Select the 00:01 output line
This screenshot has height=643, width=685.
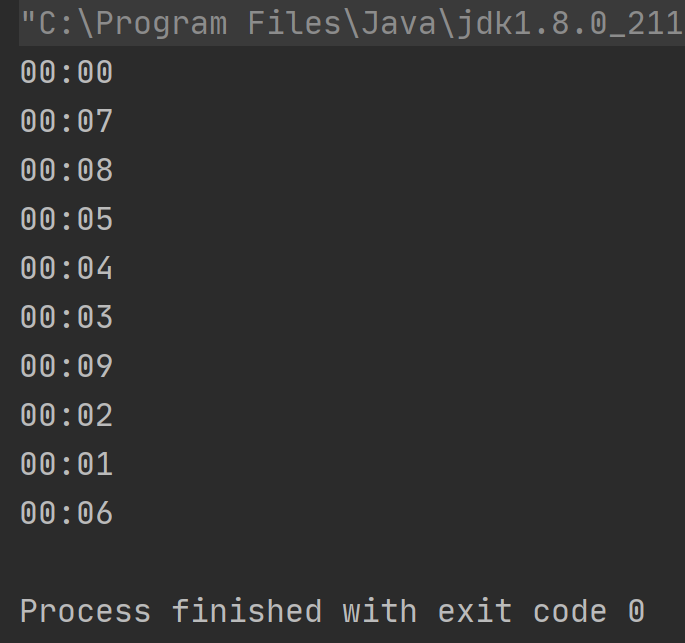pyautogui.click(x=66, y=463)
